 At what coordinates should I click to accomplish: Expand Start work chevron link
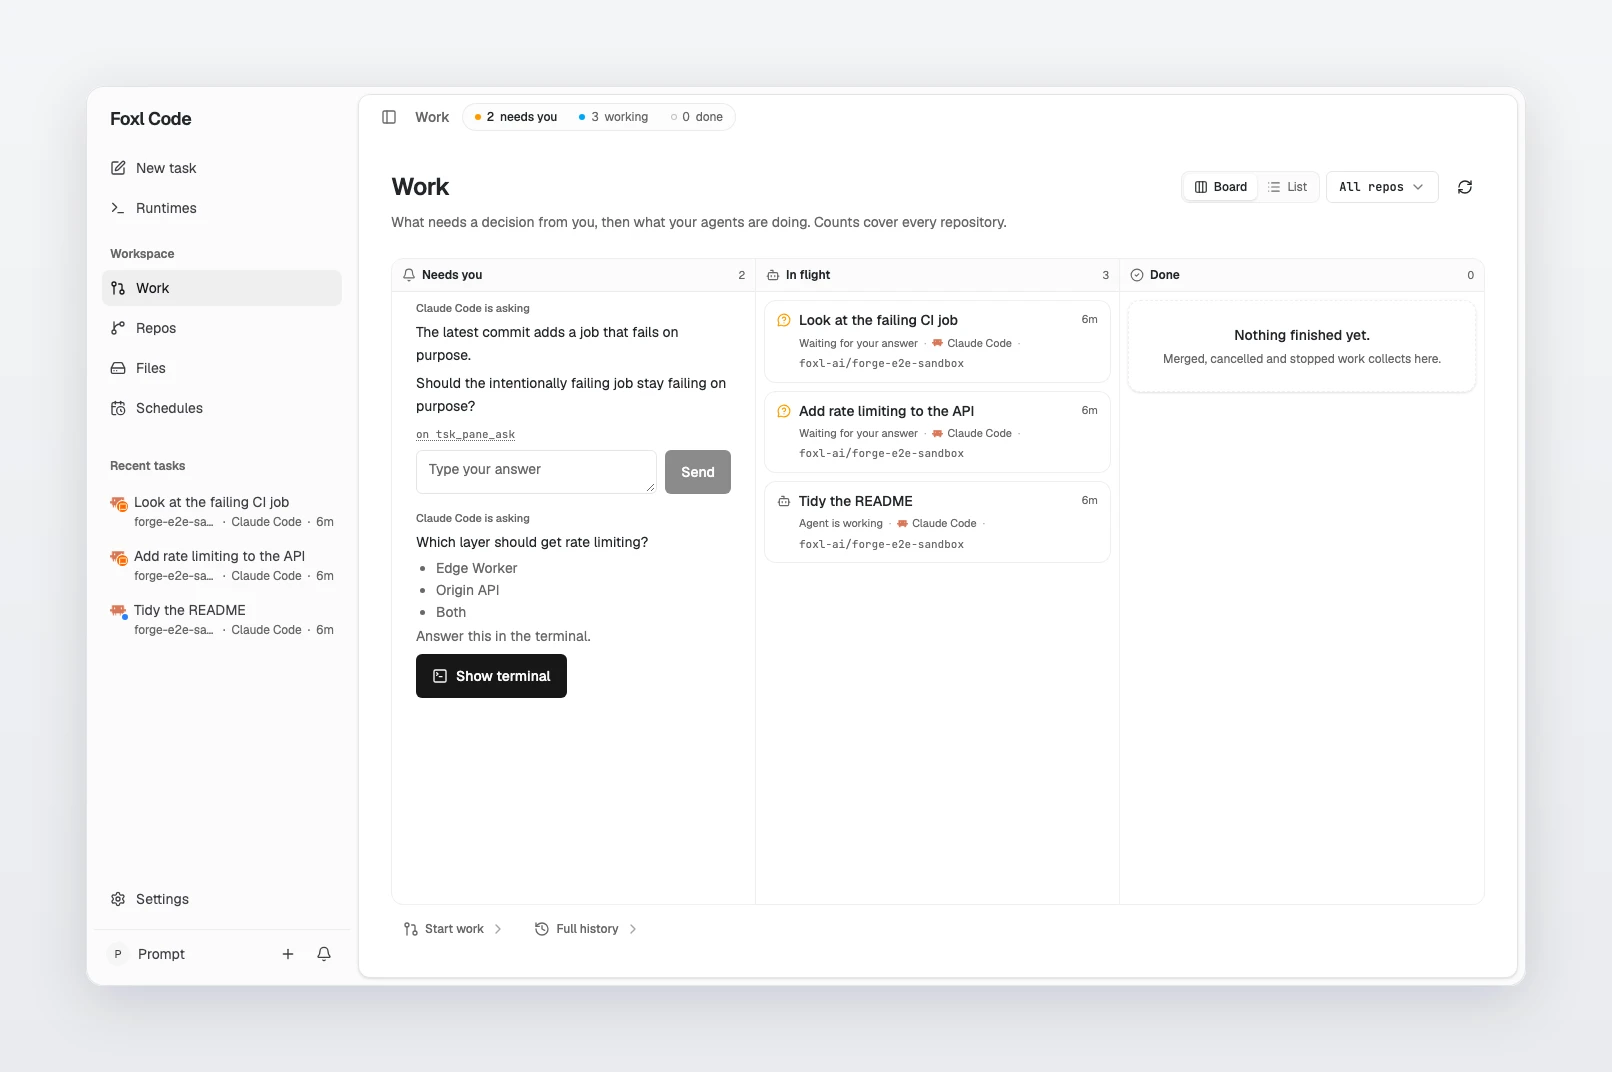[x=453, y=929]
